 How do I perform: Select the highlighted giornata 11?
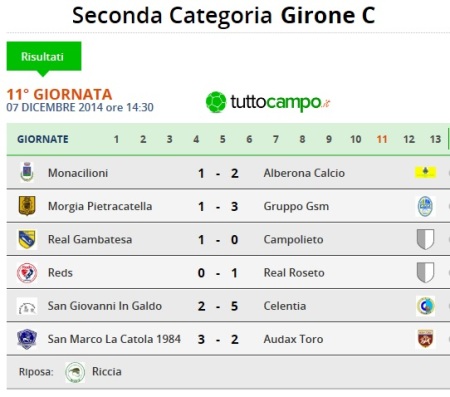[382, 139]
